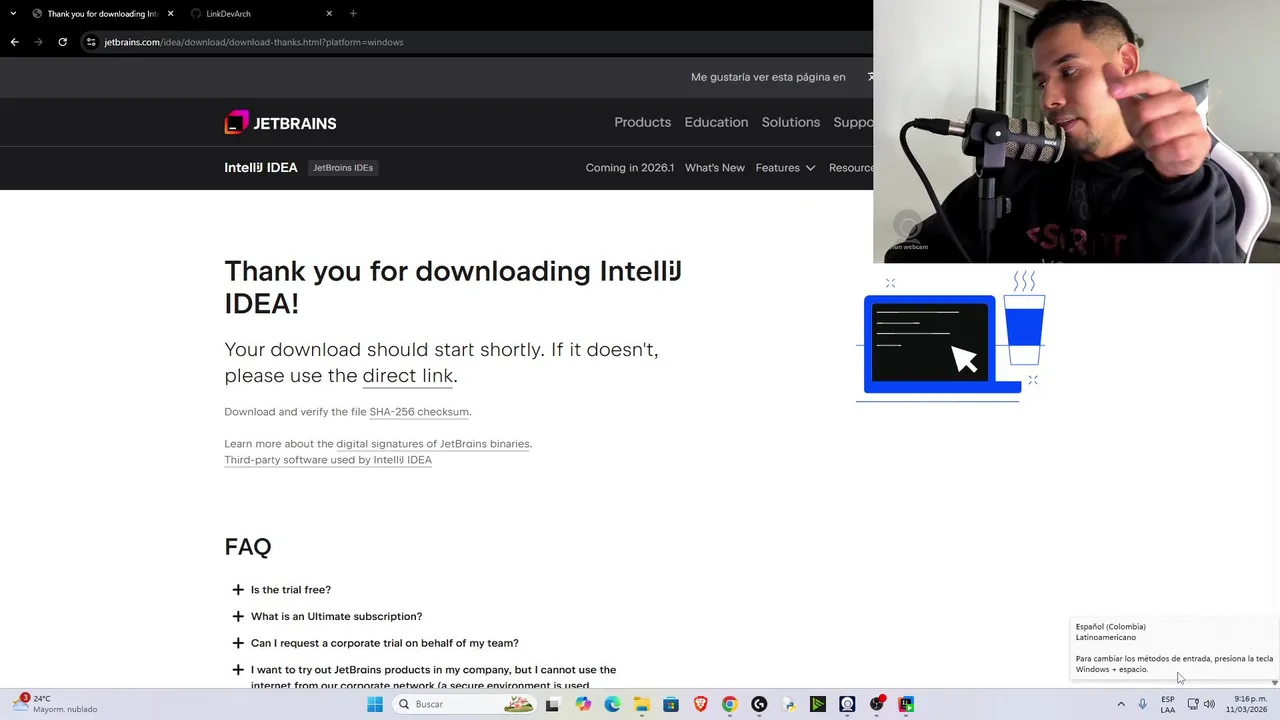Screen dimensions: 1280x720
Task: Open a new browser tab with plus
Action: click(x=353, y=13)
